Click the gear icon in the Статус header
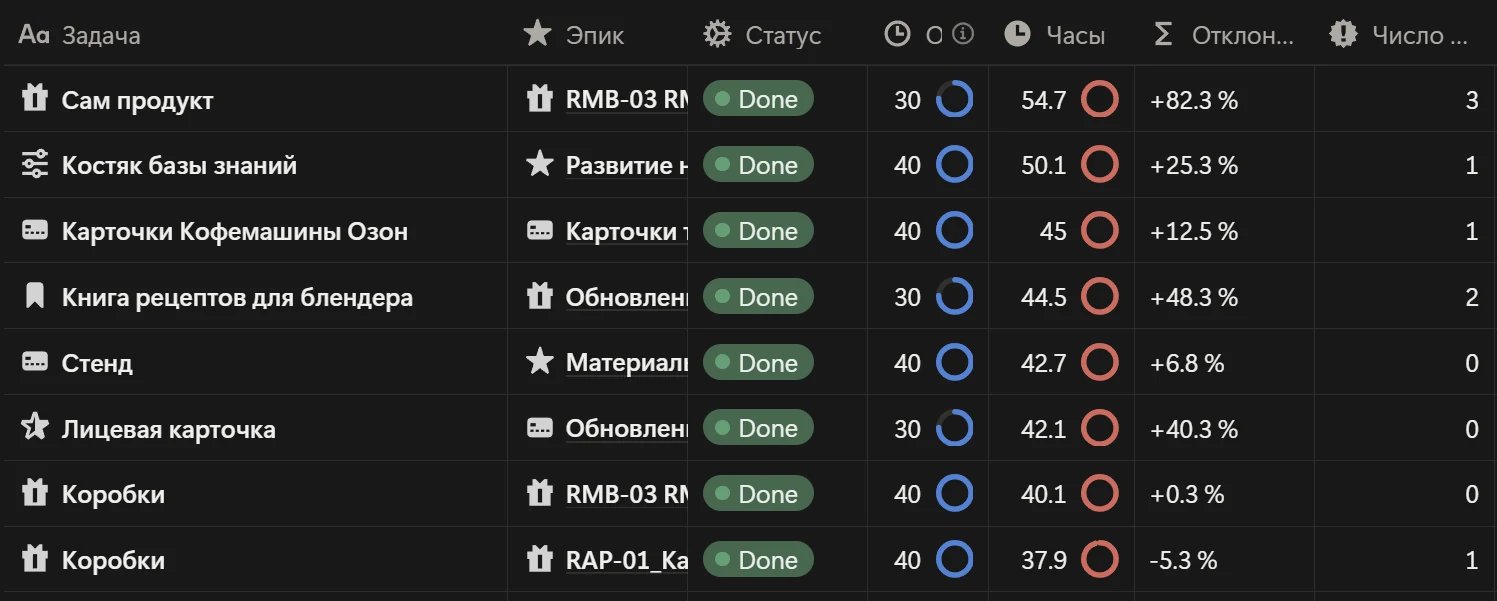The height and width of the screenshot is (601, 1497). pos(717,34)
